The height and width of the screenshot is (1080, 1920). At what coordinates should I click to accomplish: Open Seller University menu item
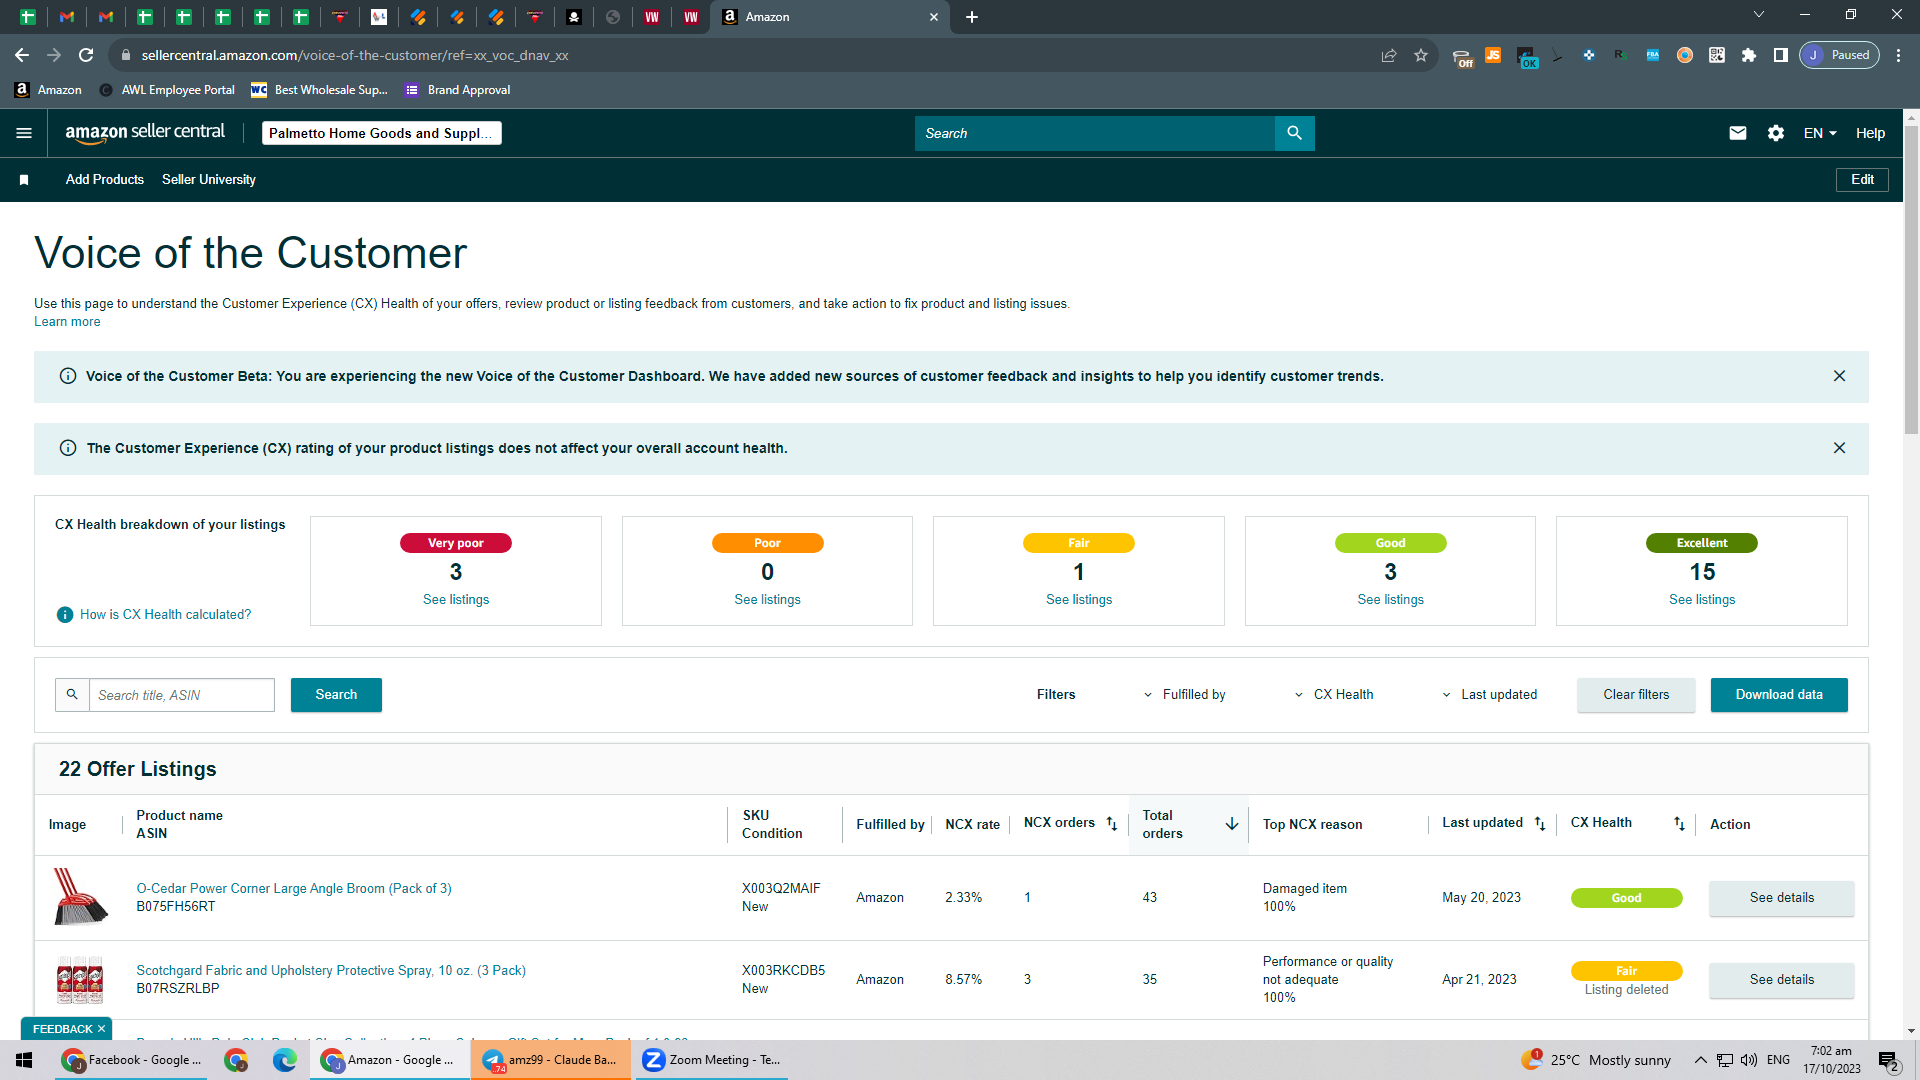pyautogui.click(x=209, y=180)
